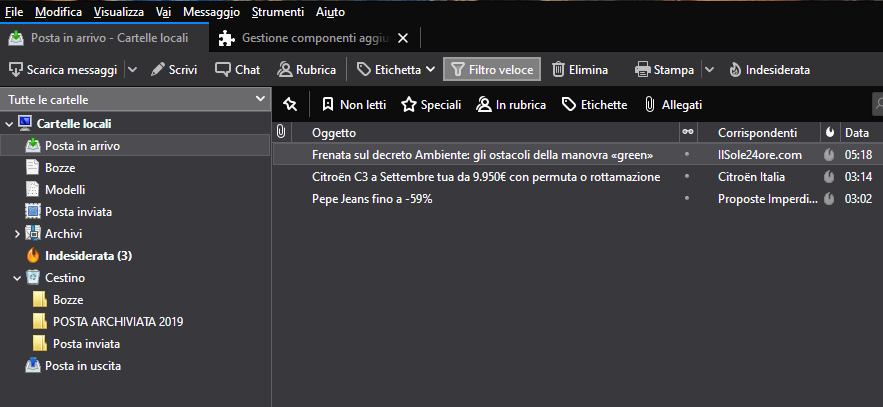
Task: Toggle the Allegati filter
Action: click(x=674, y=105)
